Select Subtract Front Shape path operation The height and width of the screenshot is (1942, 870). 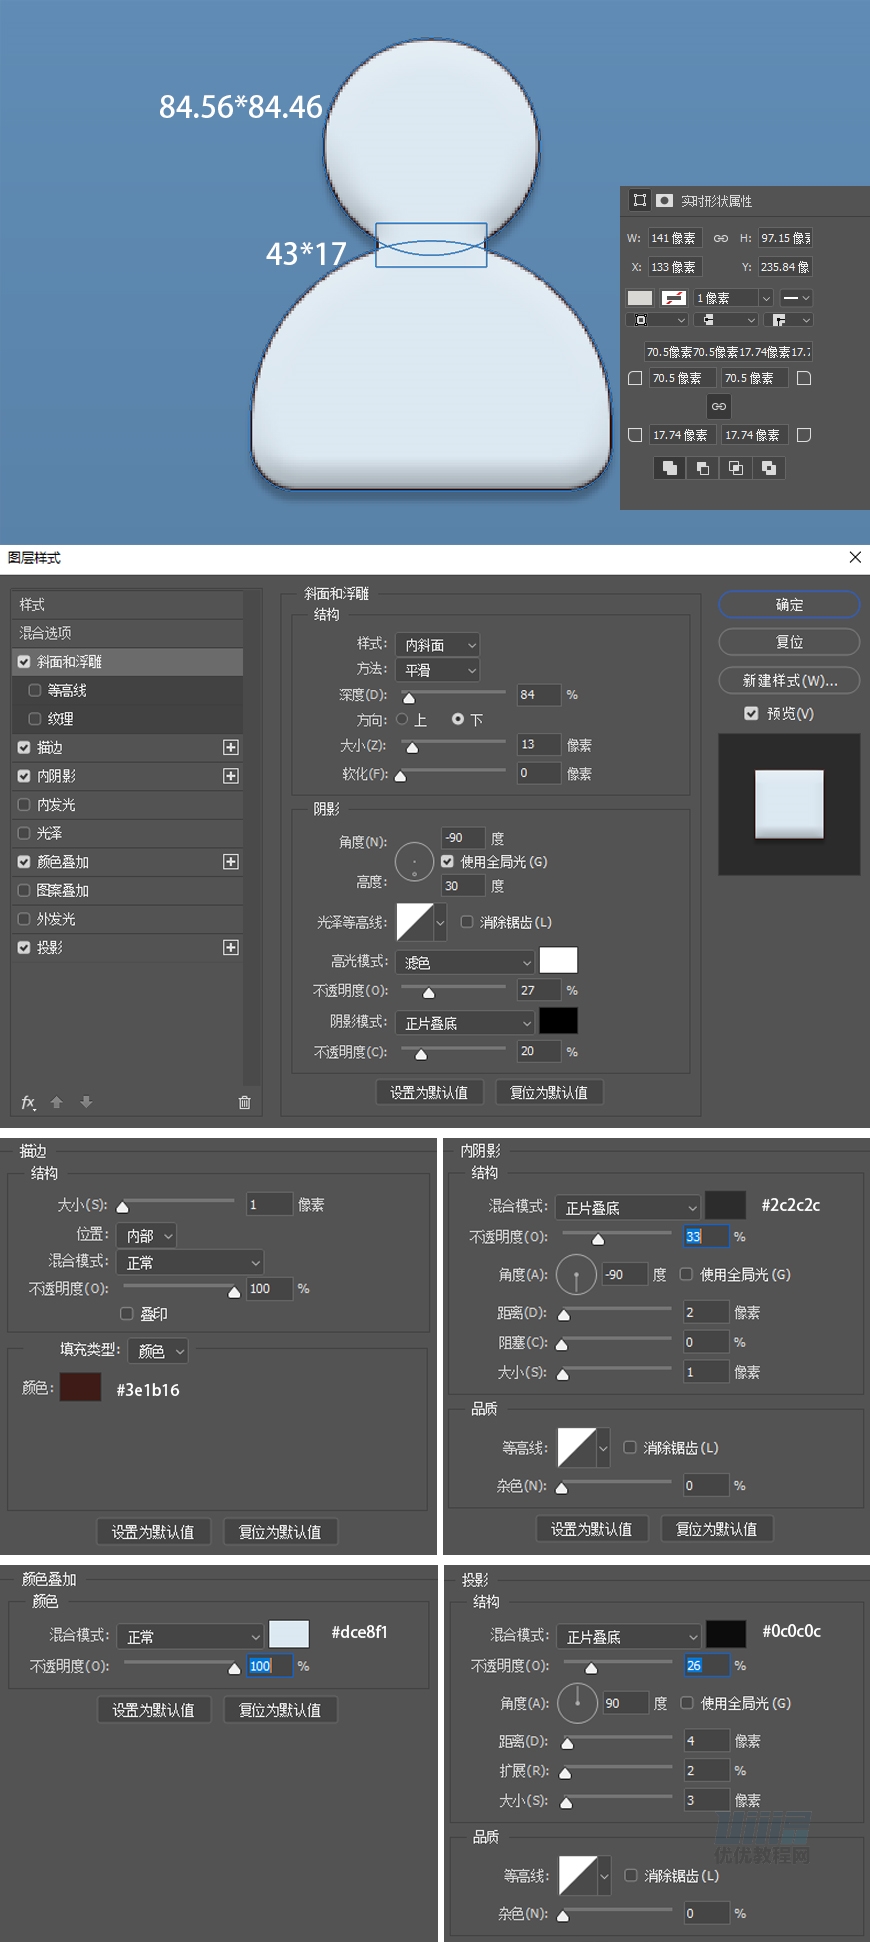[703, 468]
